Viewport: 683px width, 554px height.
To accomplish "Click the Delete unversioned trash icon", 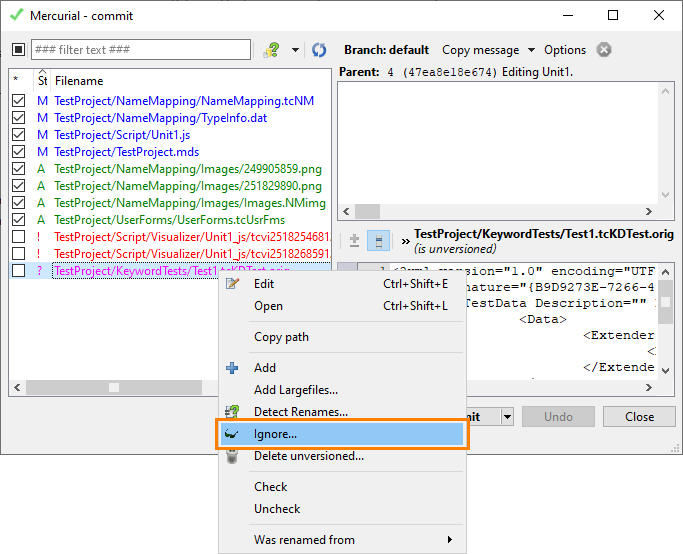I will [233, 456].
